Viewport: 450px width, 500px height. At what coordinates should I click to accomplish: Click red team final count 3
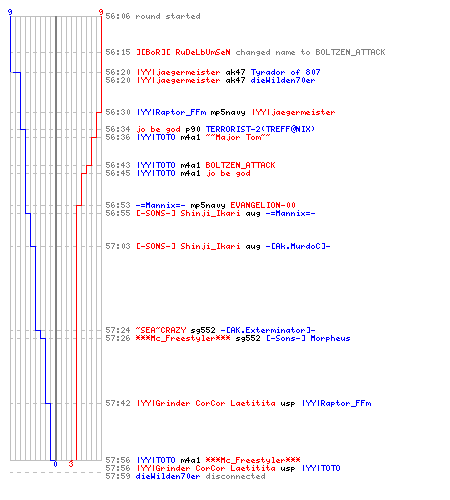71,464
